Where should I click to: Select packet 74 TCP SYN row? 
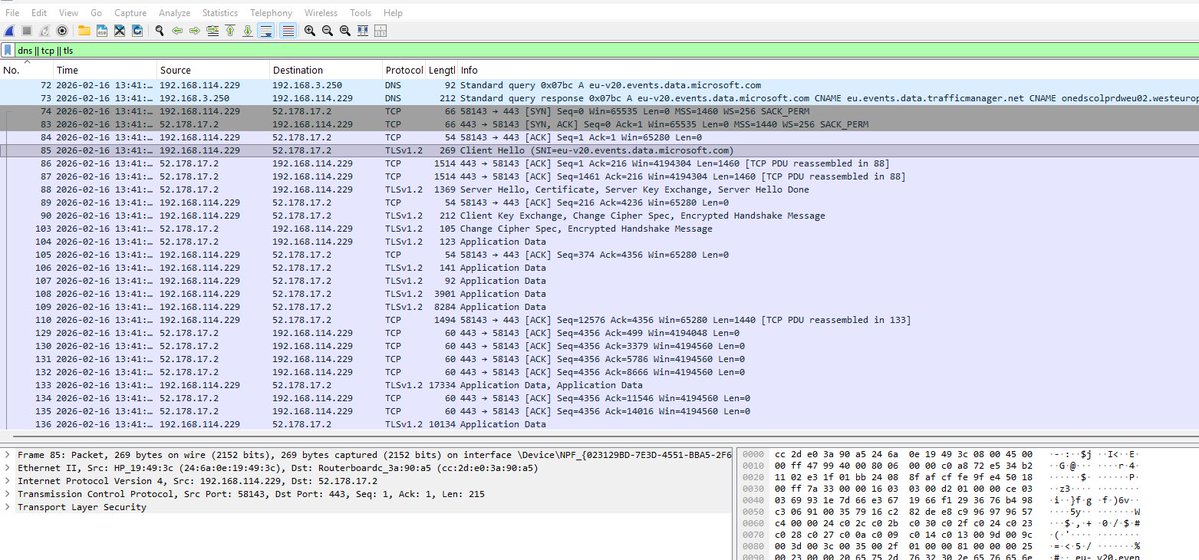600,111
